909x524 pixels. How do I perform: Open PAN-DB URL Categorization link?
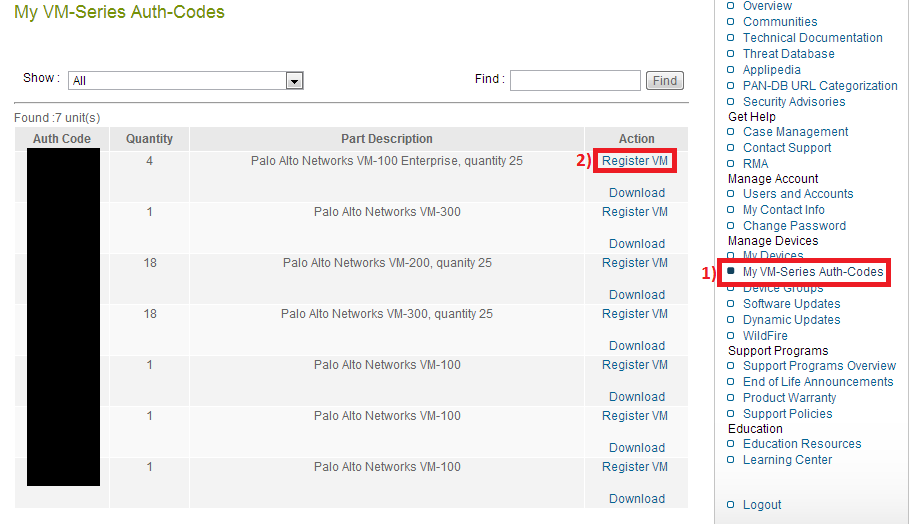point(820,86)
